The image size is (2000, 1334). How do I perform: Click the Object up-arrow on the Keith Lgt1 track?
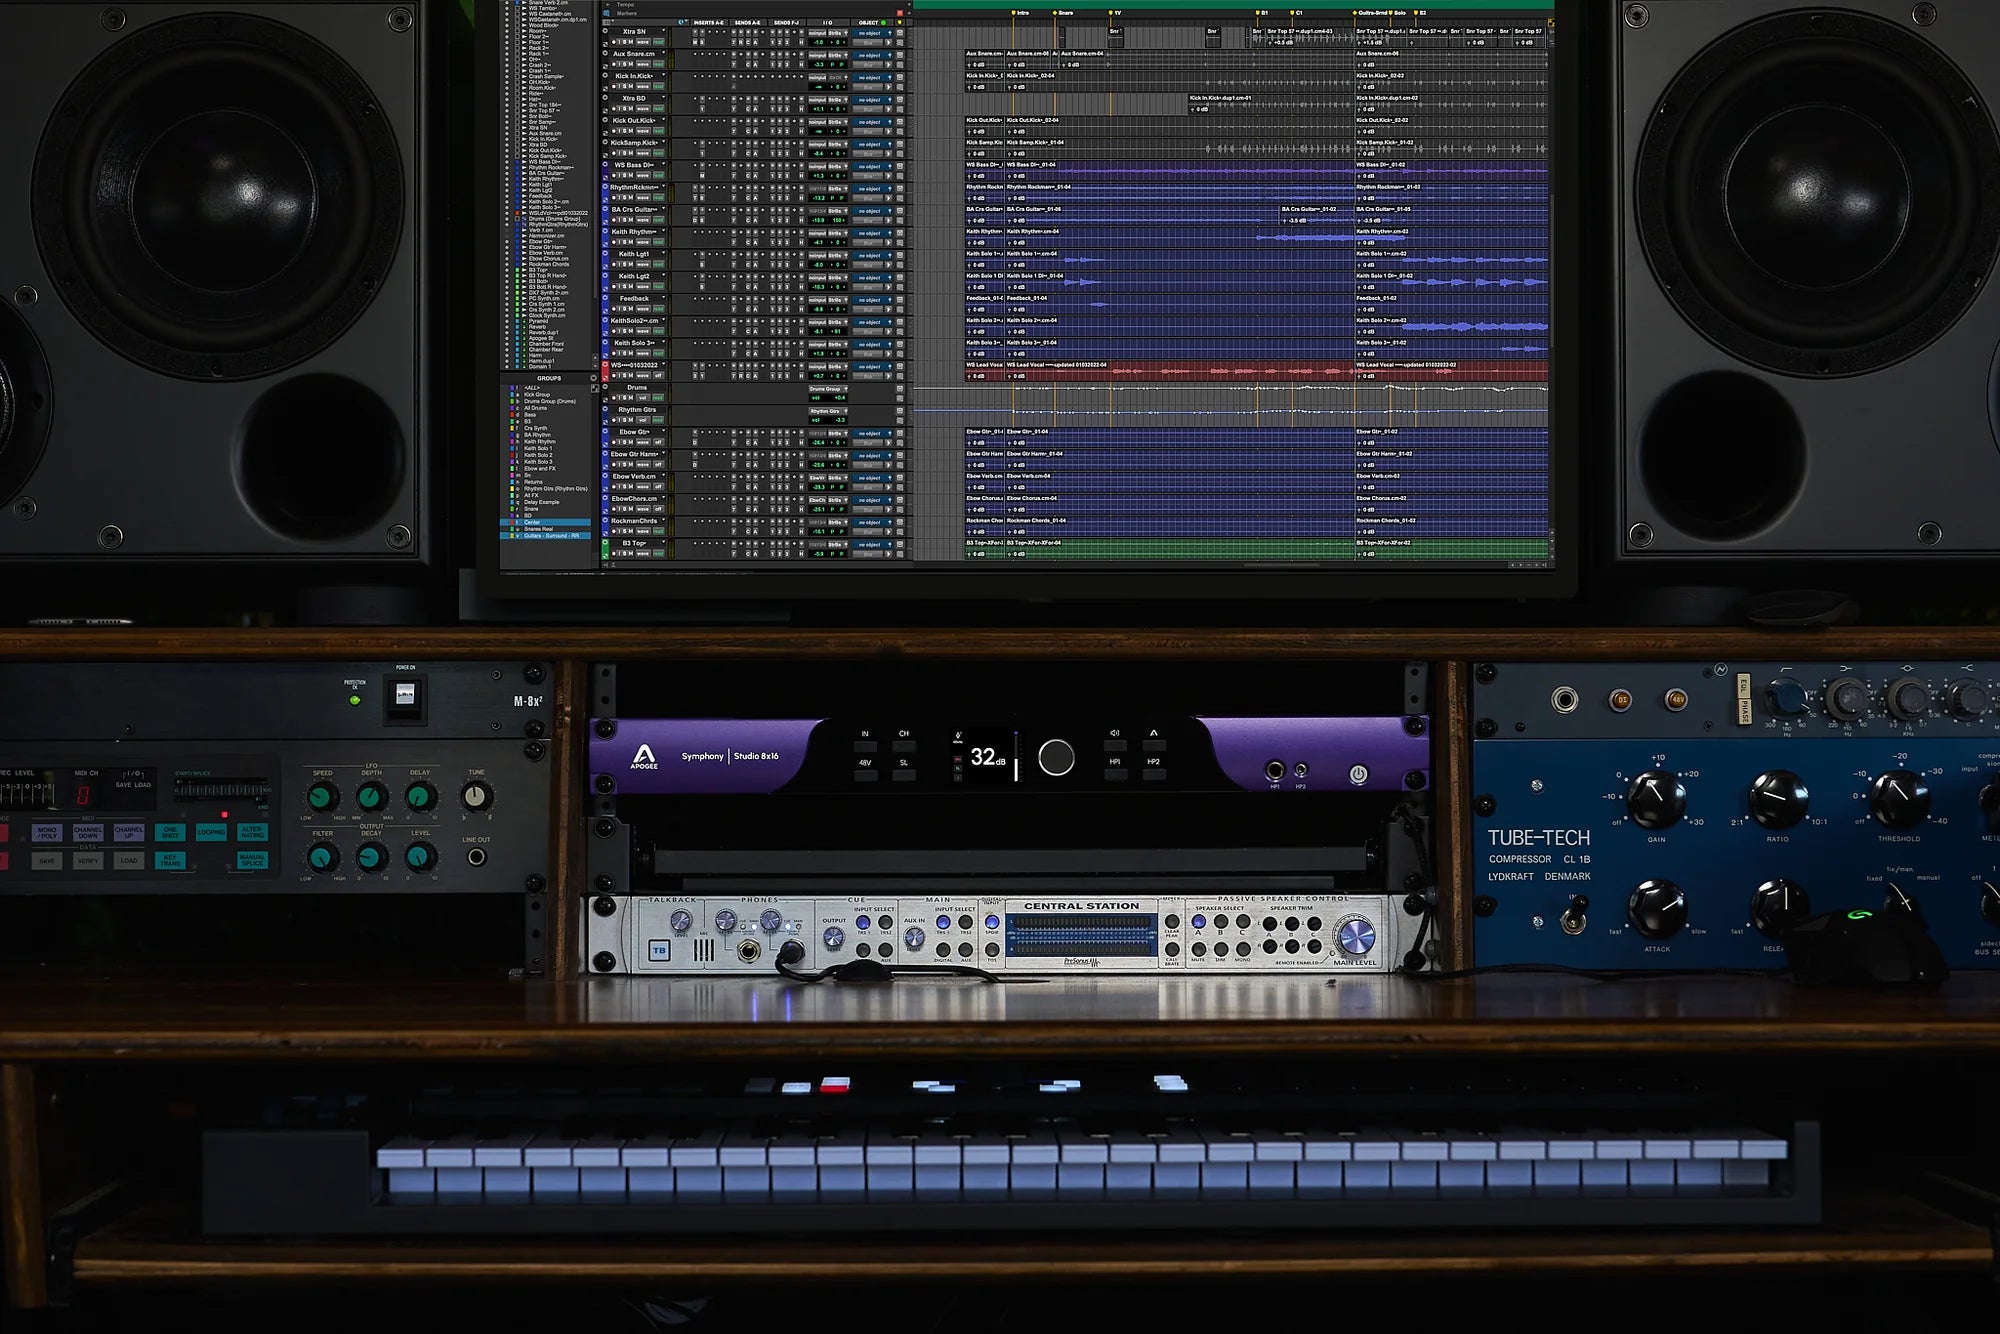890,256
